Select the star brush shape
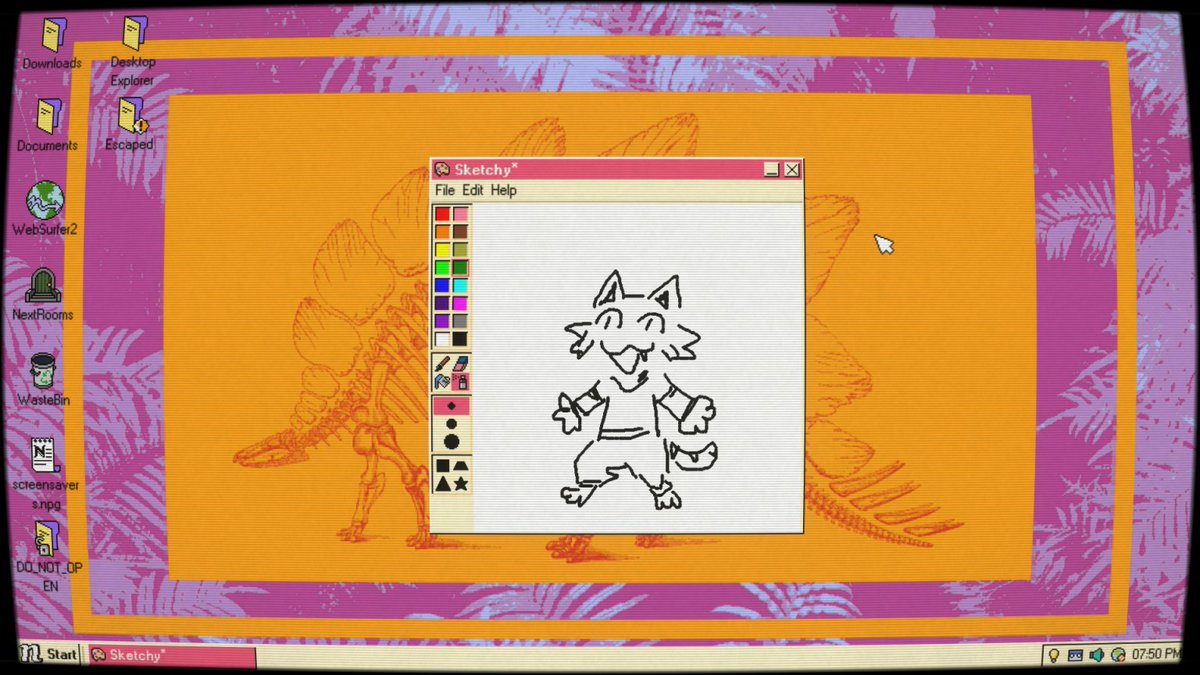Viewport: 1200px width, 675px height. (460, 484)
